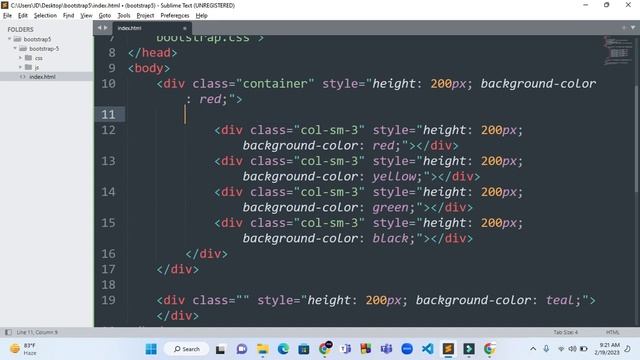Image resolution: width=640 pixels, height=360 pixels.
Task: Show hidden system tray icons
Action: (533, 349)
